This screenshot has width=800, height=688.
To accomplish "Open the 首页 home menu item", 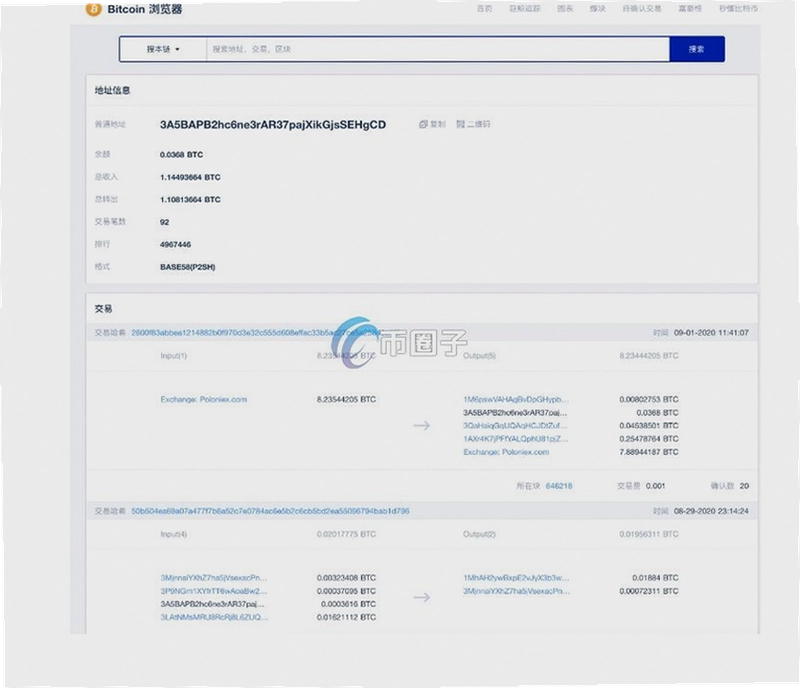I will point(484,9).
